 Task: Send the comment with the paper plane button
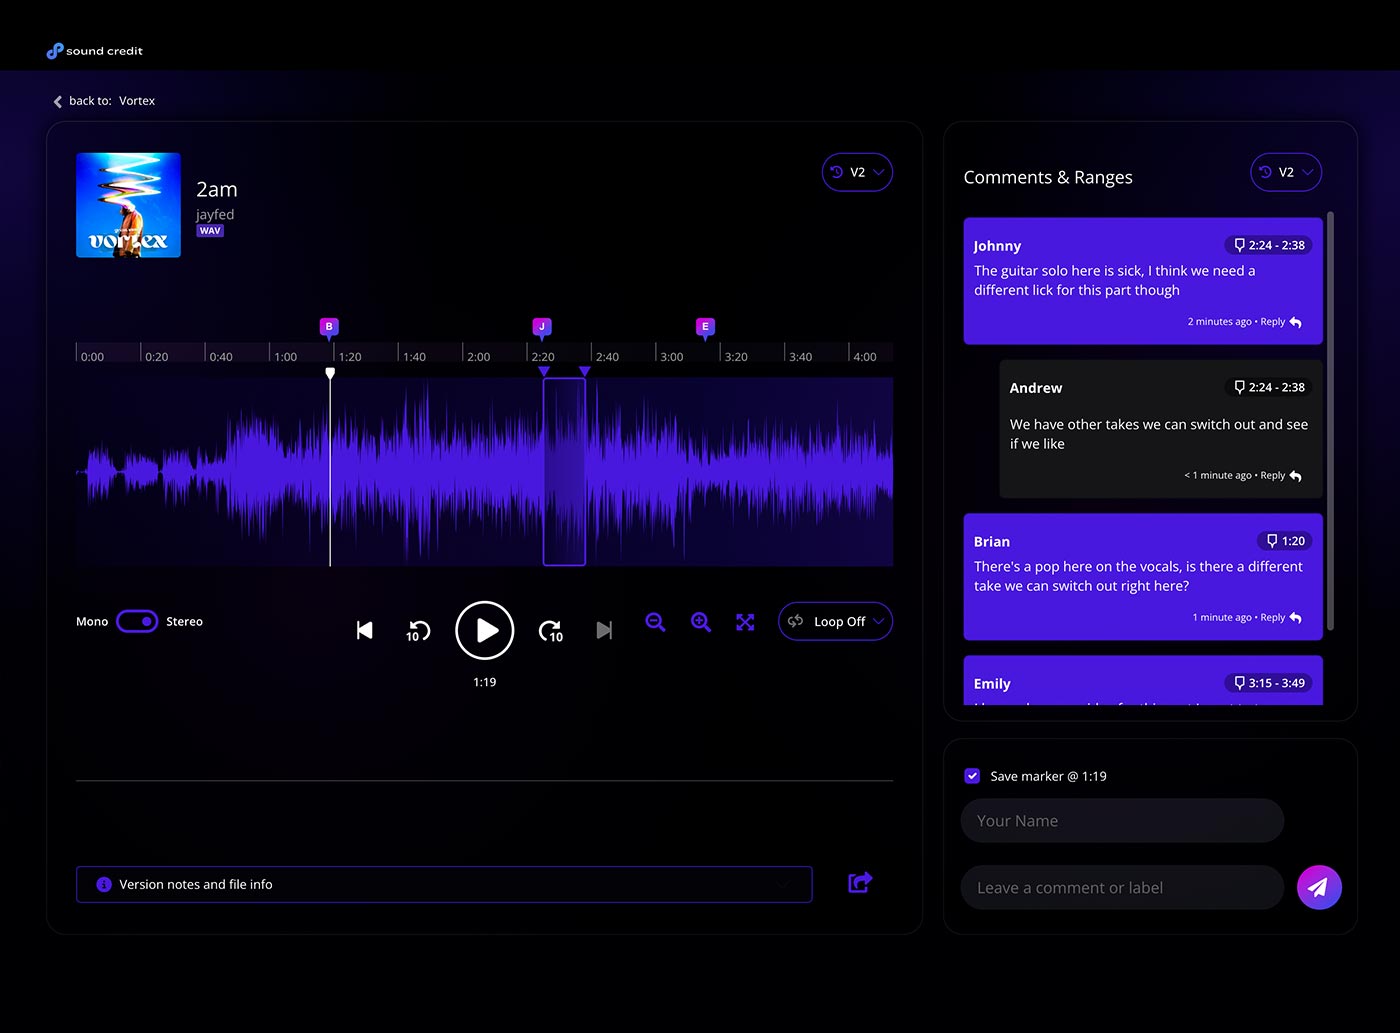(1319, 887)
